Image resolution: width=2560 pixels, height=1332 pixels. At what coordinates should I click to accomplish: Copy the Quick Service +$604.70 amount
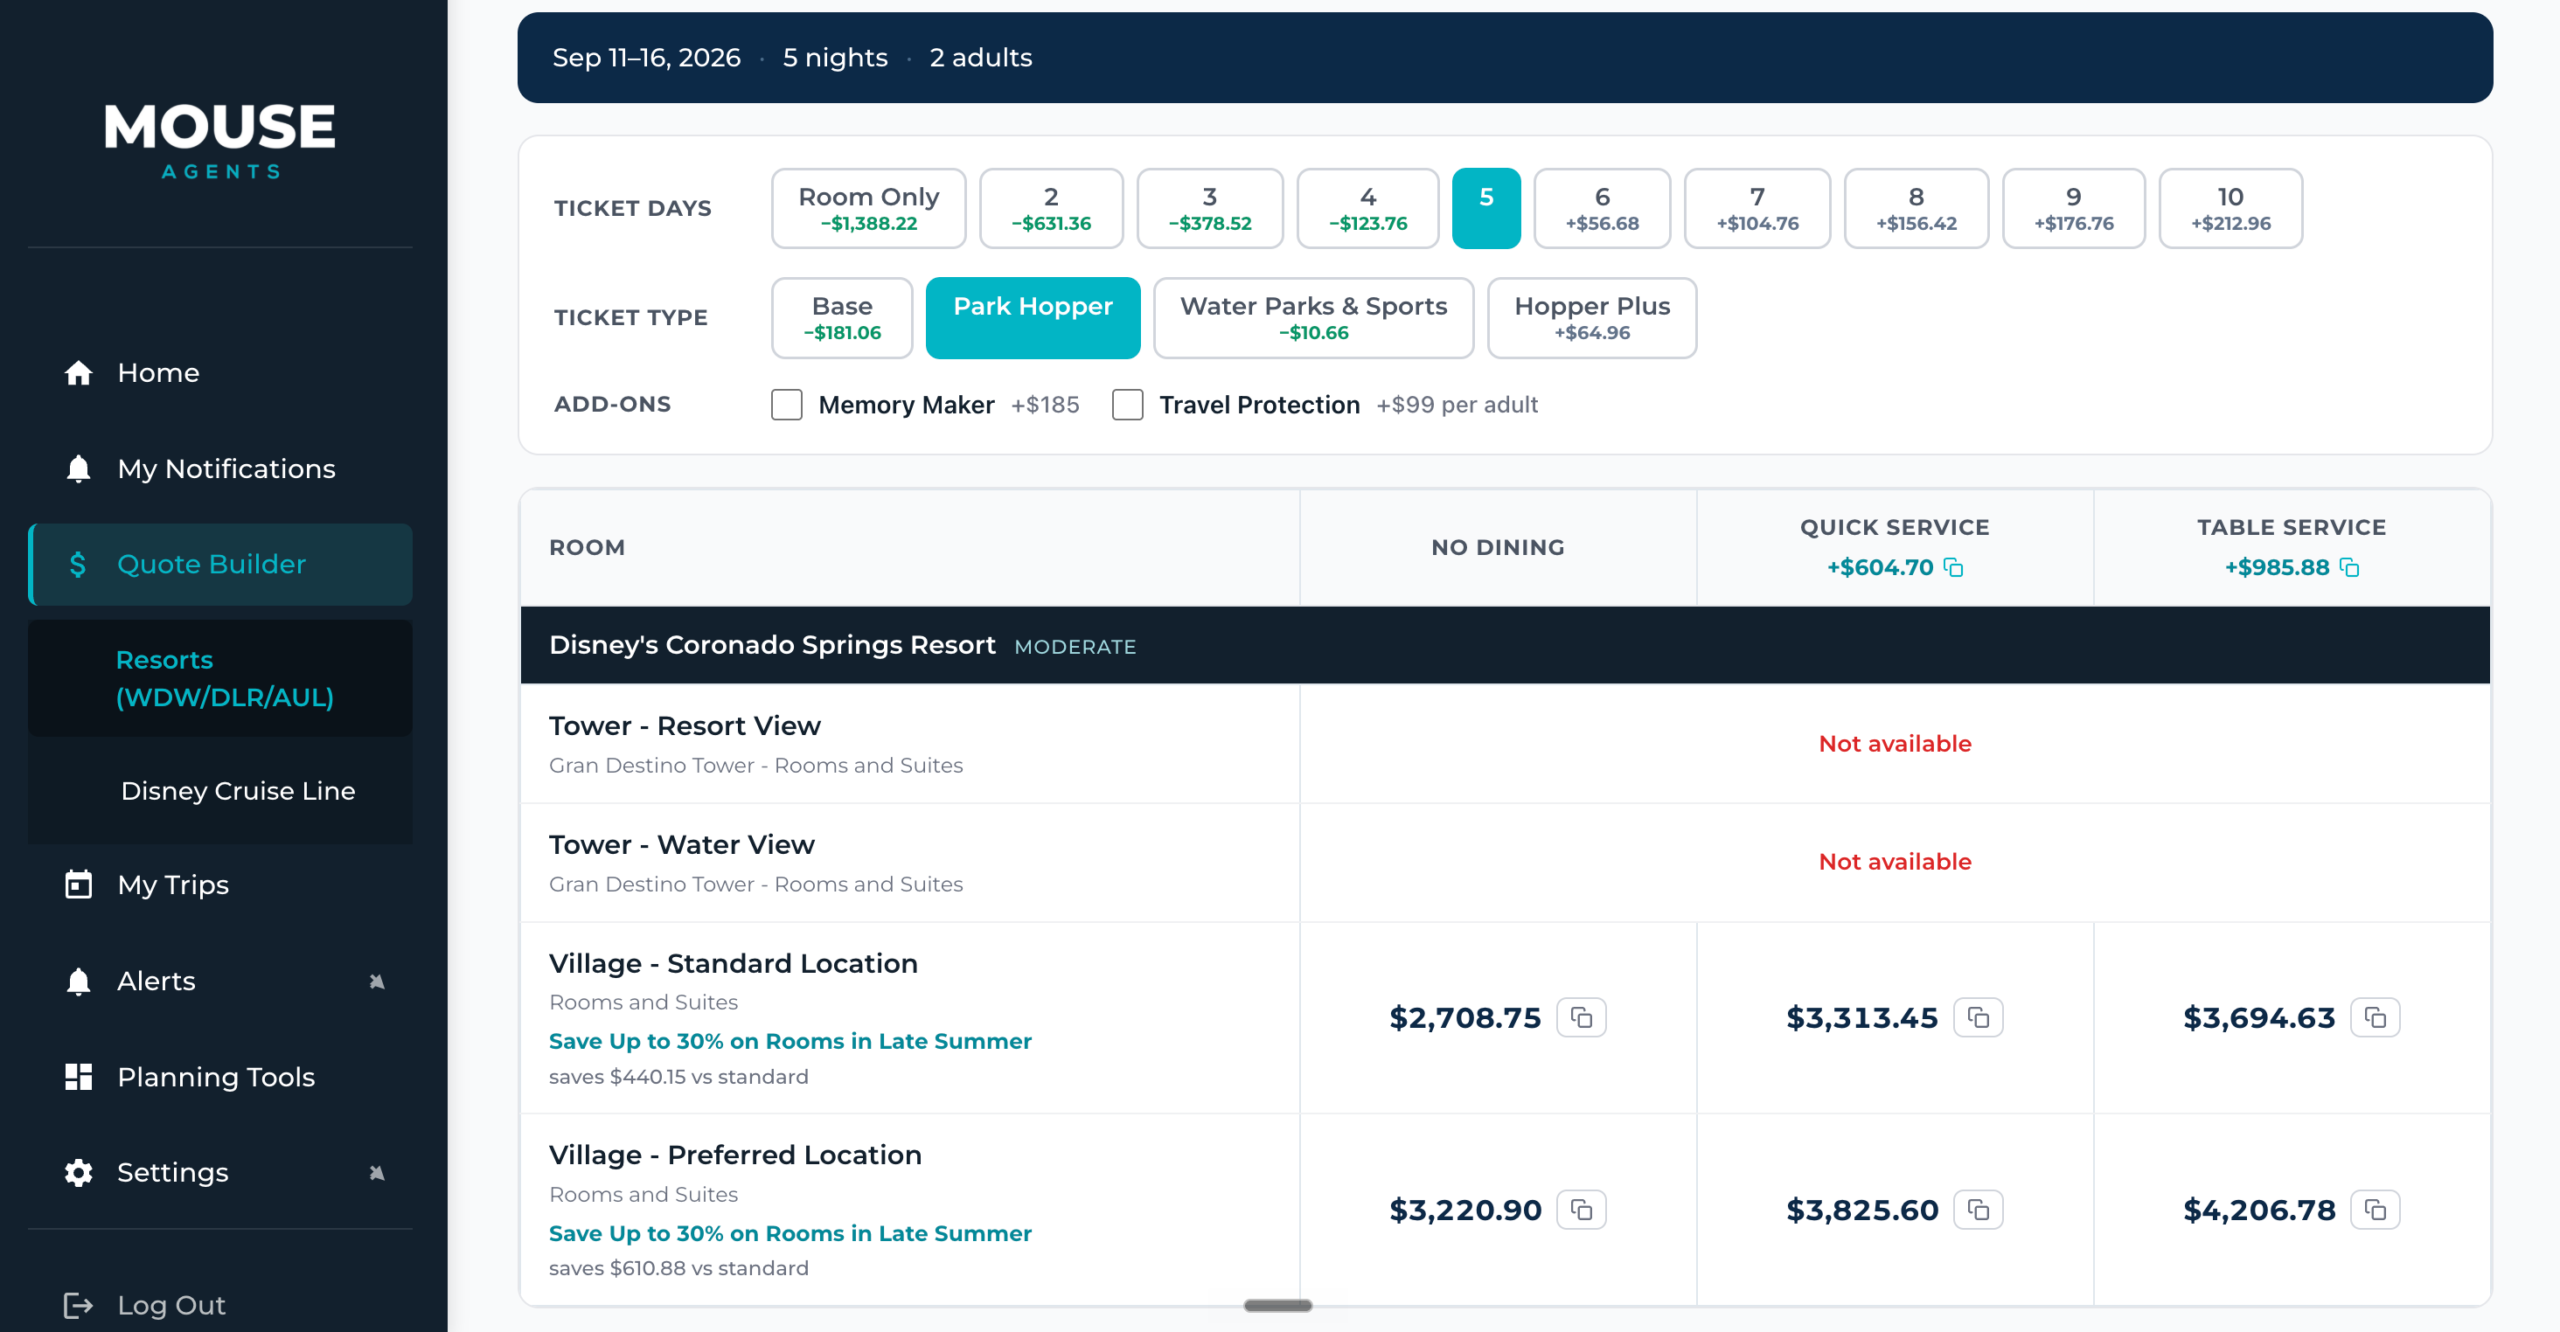[x=1953, y=568]
